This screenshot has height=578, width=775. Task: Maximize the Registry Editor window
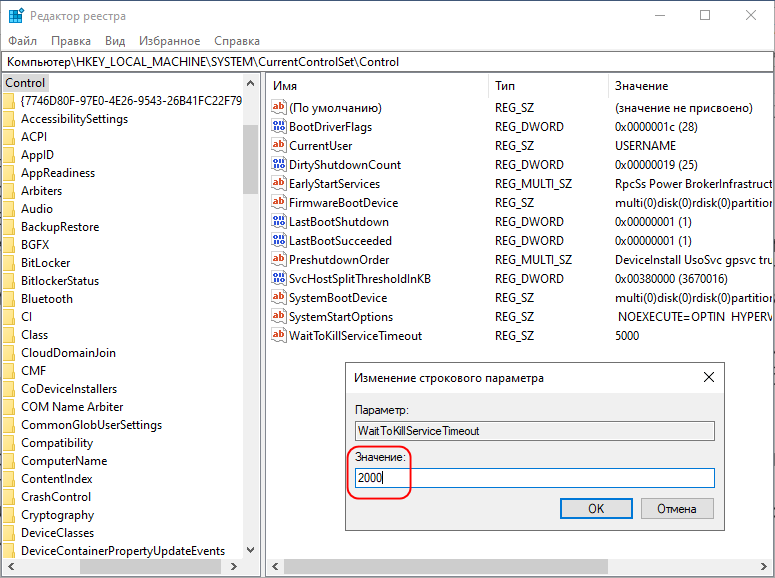tap(705, 15)
